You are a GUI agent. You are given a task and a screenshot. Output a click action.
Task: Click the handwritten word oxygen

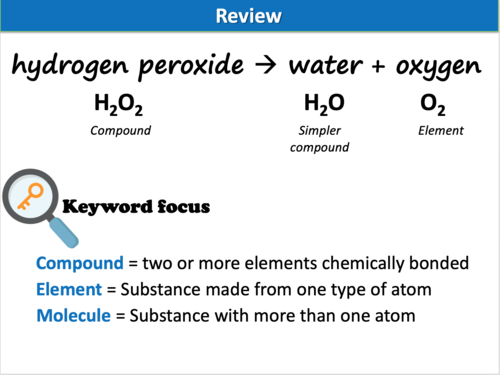click(439, 68)
